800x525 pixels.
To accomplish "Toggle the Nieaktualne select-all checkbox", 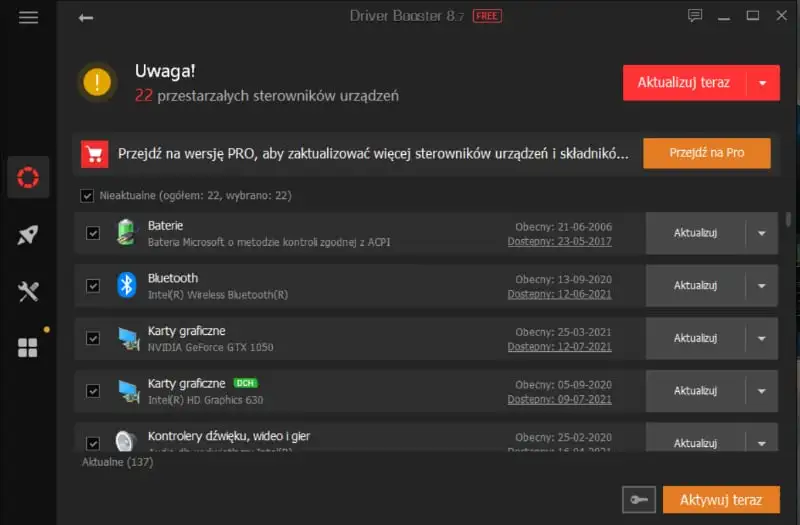I will pyautogui.click(x=87, y=195).
